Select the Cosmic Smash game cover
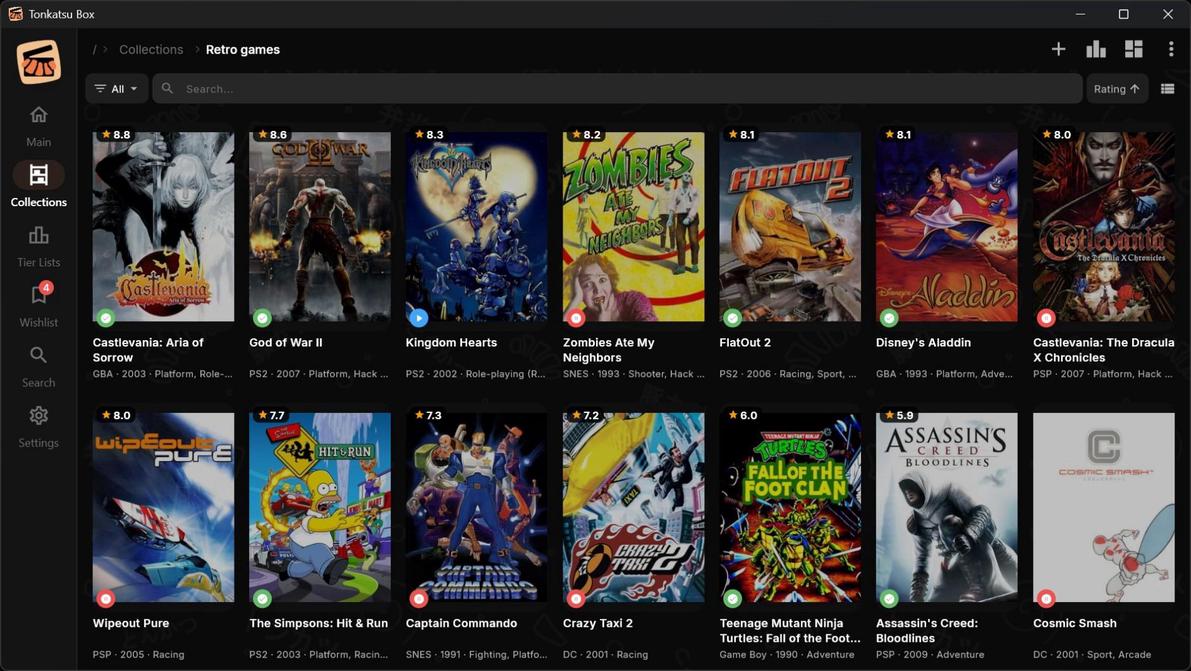 tap(1103, 507)
